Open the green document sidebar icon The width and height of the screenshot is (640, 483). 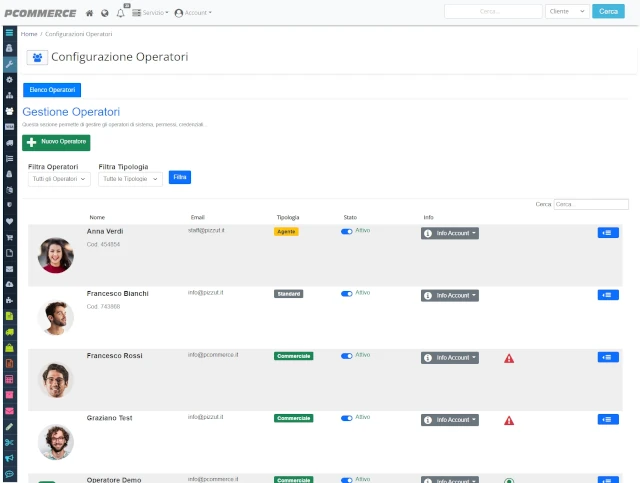tap(9, 316)
